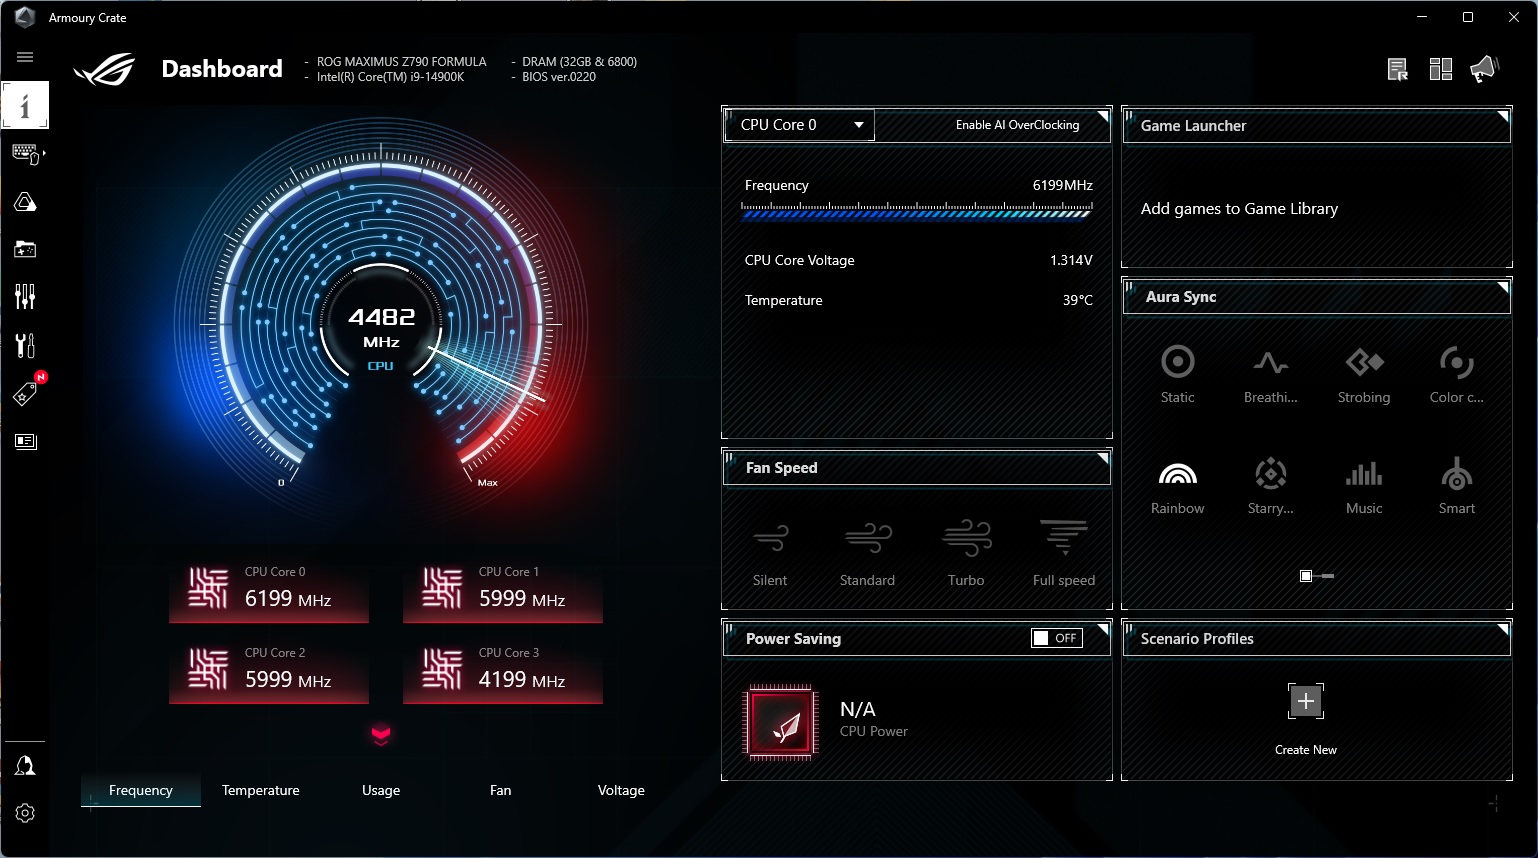Screen dimensions: 1538x858
Task: Click the 1.314V core voltage value
Action: point(1071,260)
